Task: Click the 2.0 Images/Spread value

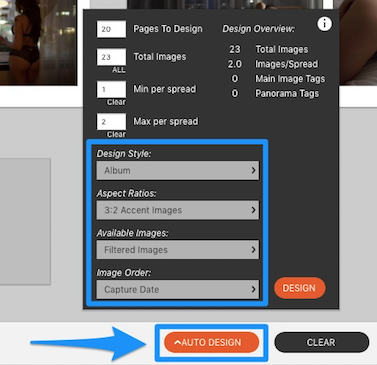Action: pos(235,64)
